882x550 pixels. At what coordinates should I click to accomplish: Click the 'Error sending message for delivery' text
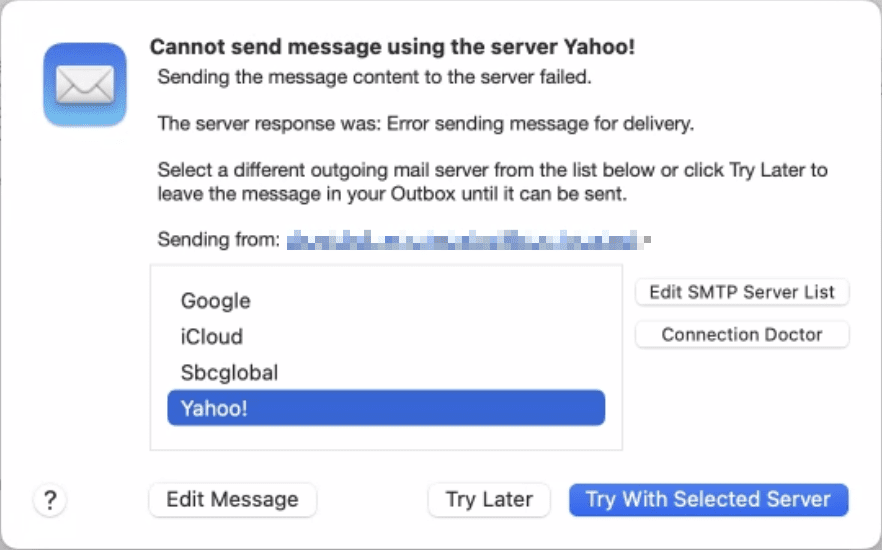pyautogui.click(x=540, y=124)
